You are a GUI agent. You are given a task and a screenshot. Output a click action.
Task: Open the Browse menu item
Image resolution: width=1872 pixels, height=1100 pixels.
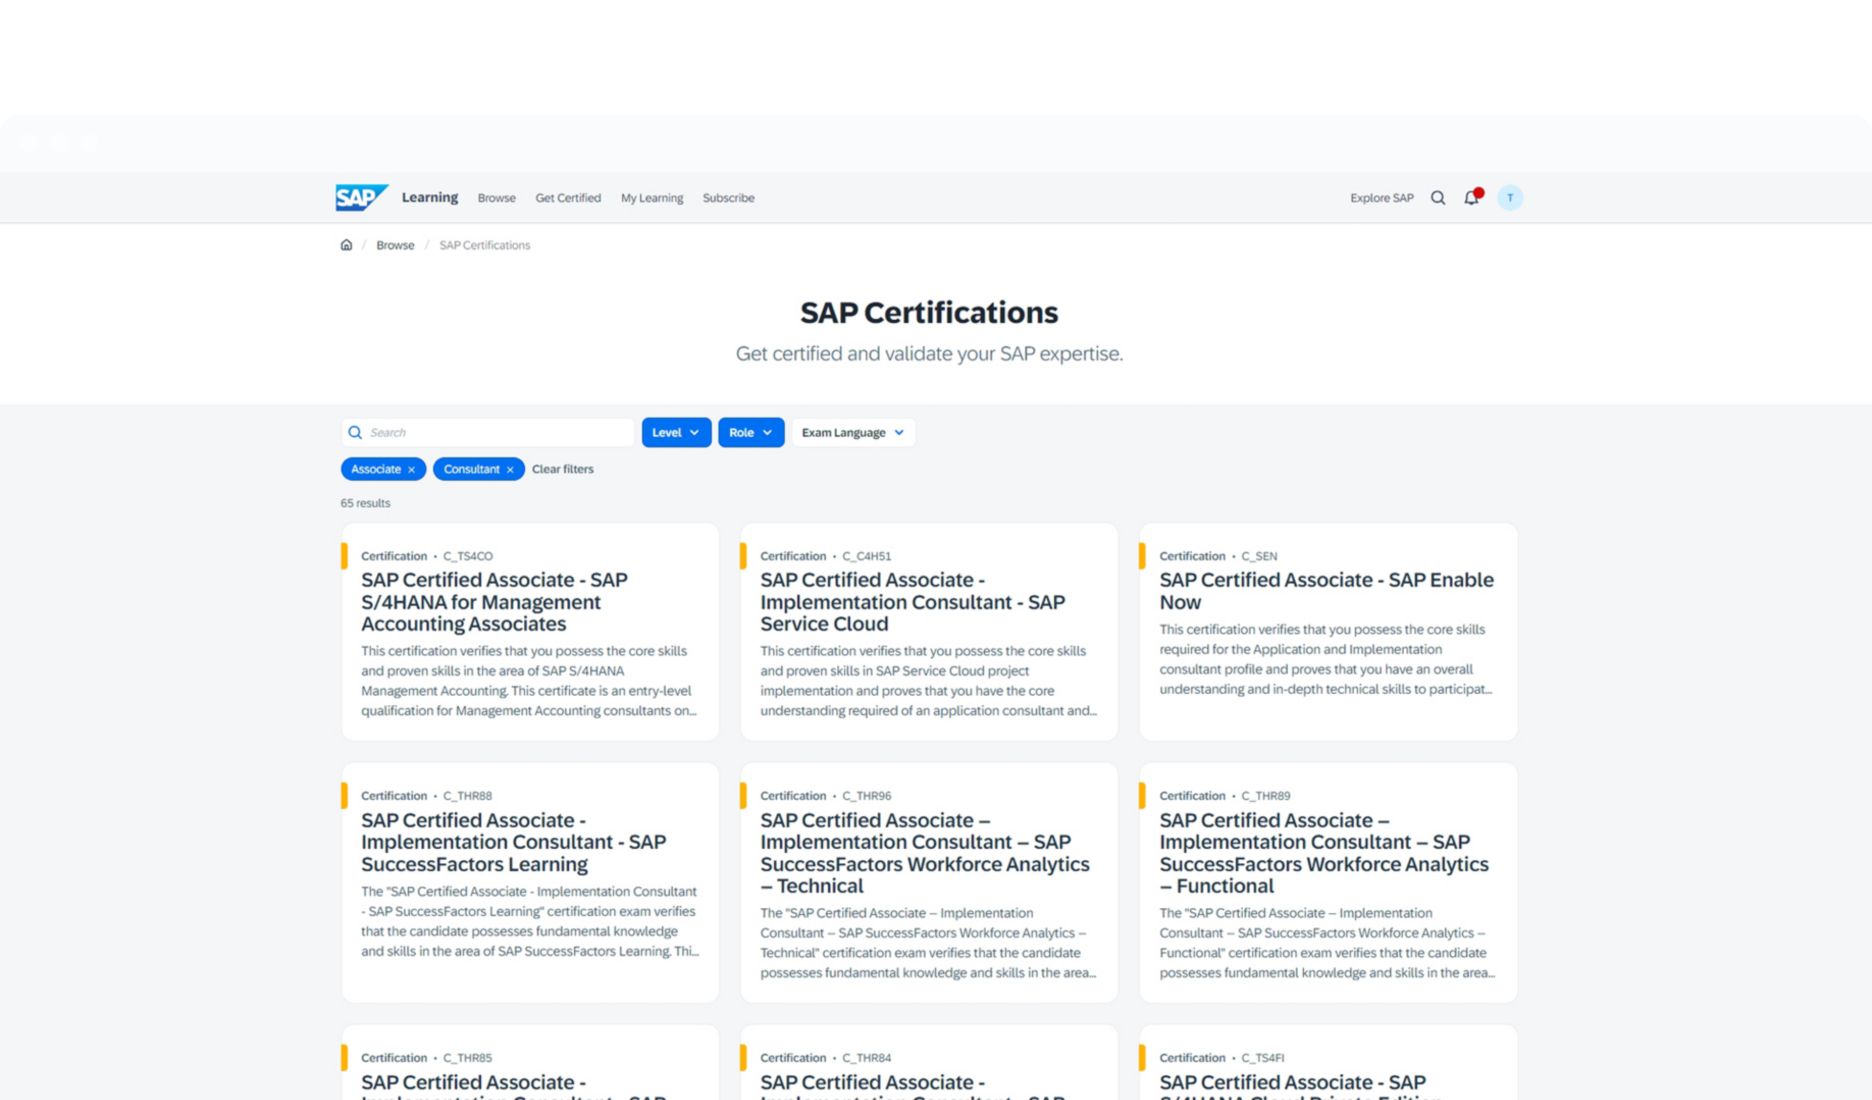tap(496, 198)
